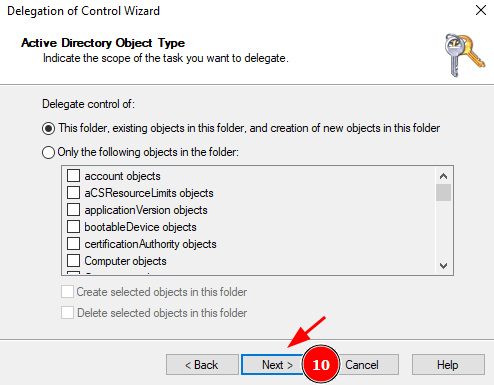494x385 pixels.
Task: Open Help for this wizard page
Action: tap(448, 364)
